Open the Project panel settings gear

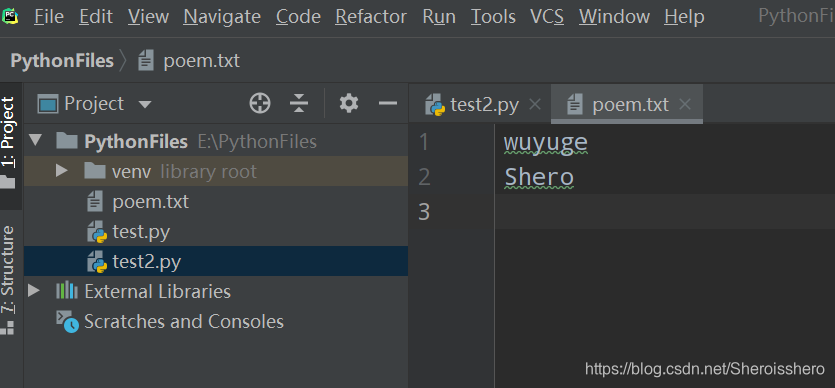[349, 103]
